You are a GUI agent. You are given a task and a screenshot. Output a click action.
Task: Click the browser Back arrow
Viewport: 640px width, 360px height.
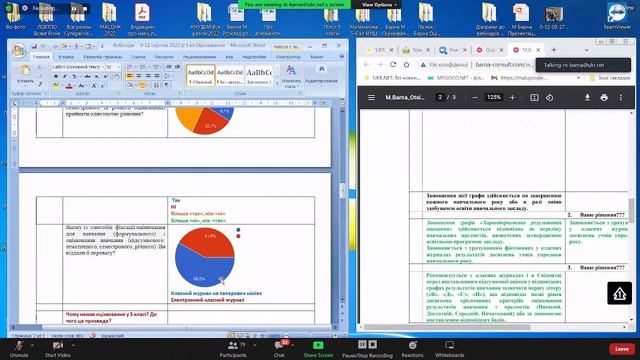pos(366,64)
